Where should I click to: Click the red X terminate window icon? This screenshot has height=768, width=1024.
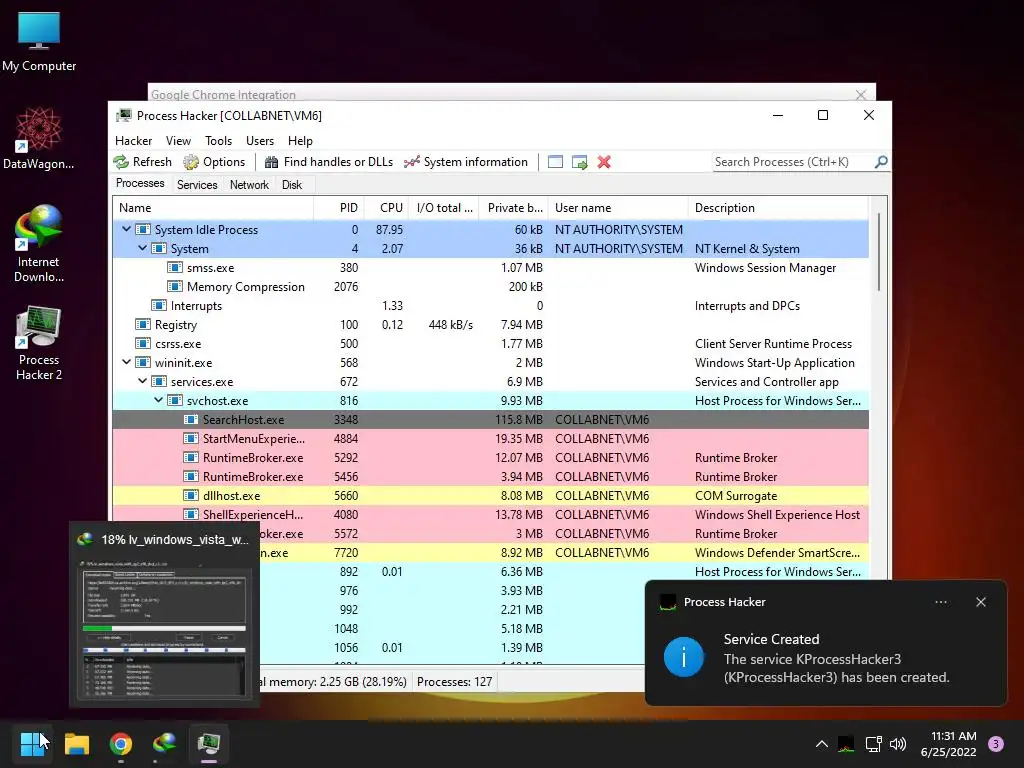coord(604,162)
